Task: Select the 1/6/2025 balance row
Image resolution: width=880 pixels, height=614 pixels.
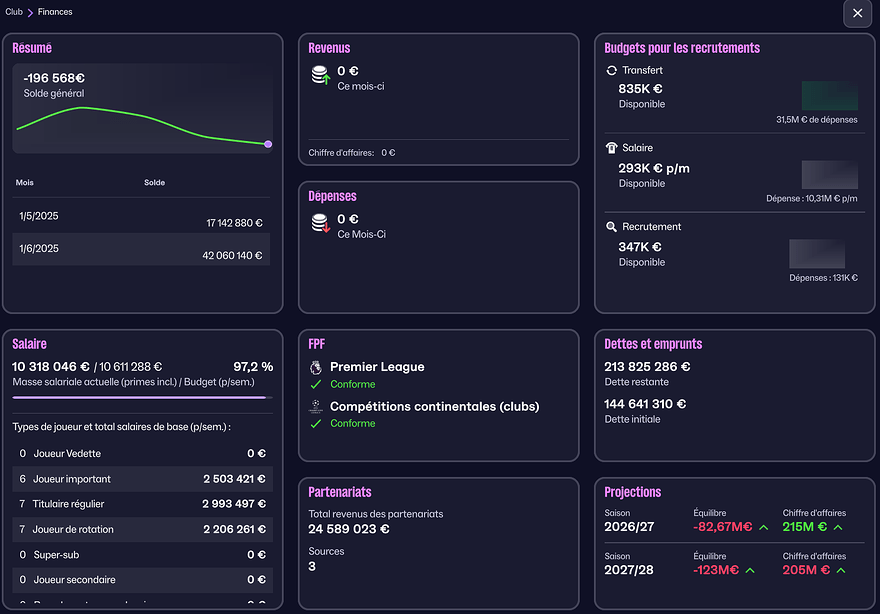Action: (x=141, y=249)
